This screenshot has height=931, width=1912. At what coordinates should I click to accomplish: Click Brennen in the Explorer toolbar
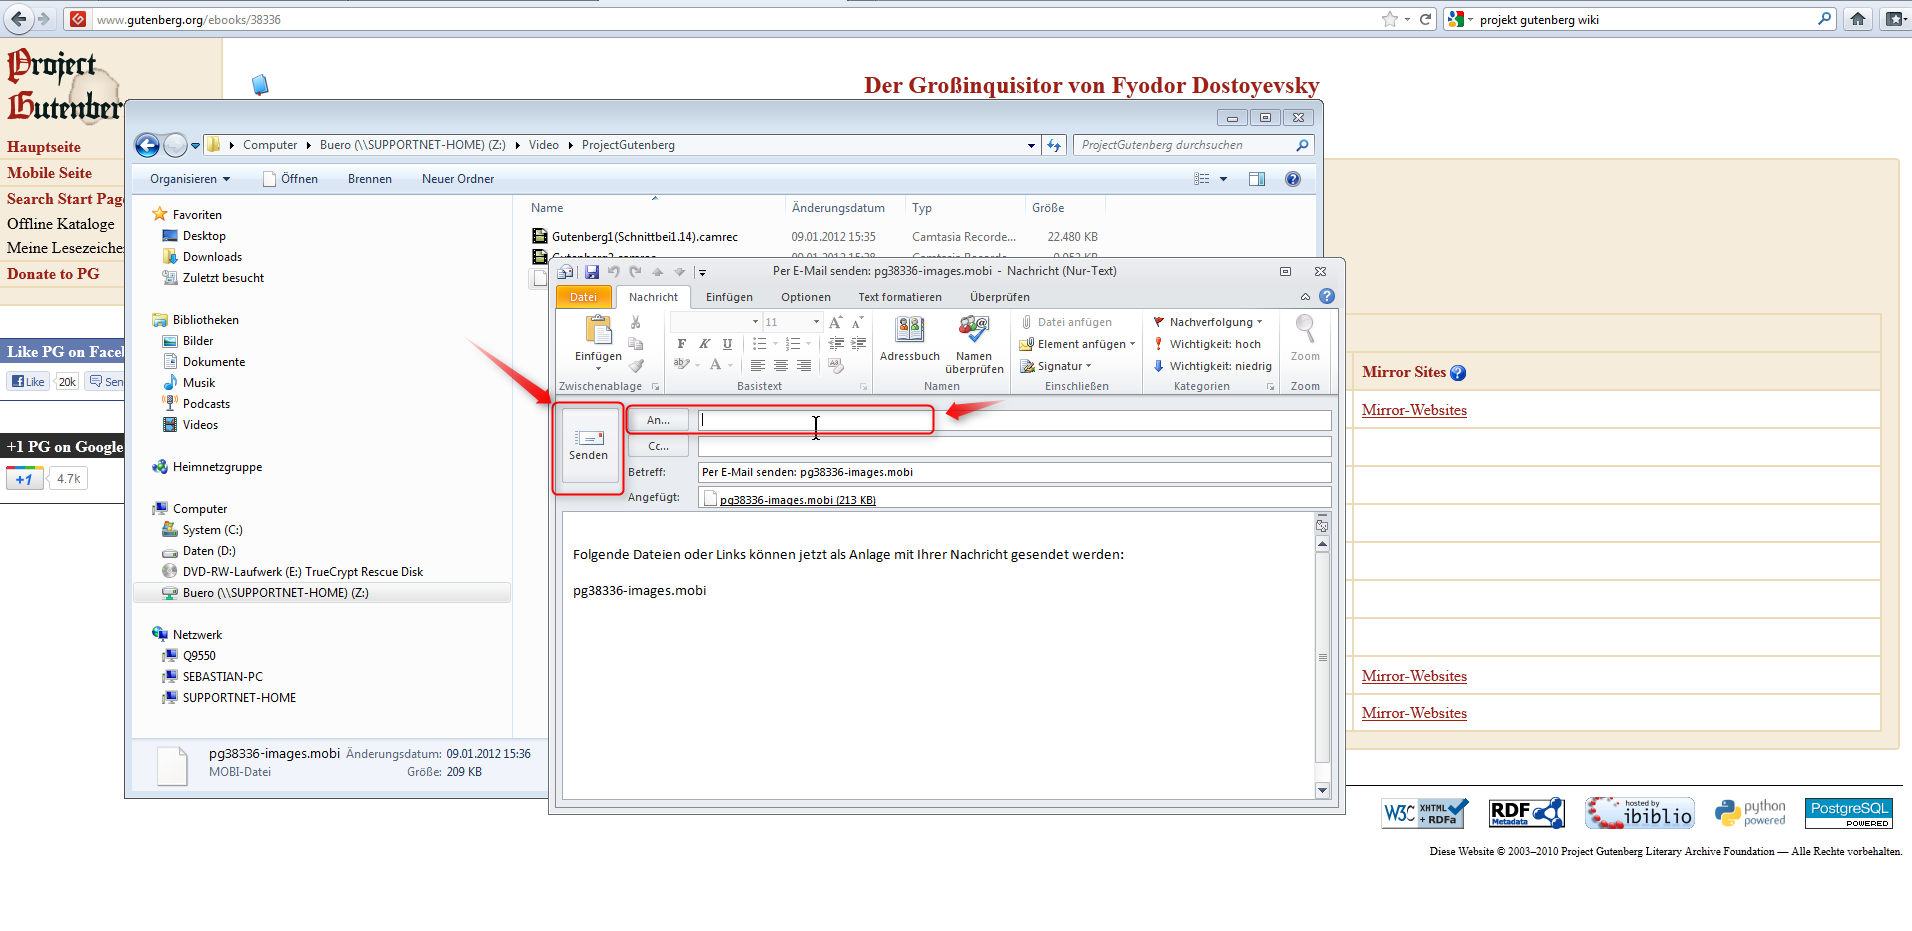[x=370, y=179]
